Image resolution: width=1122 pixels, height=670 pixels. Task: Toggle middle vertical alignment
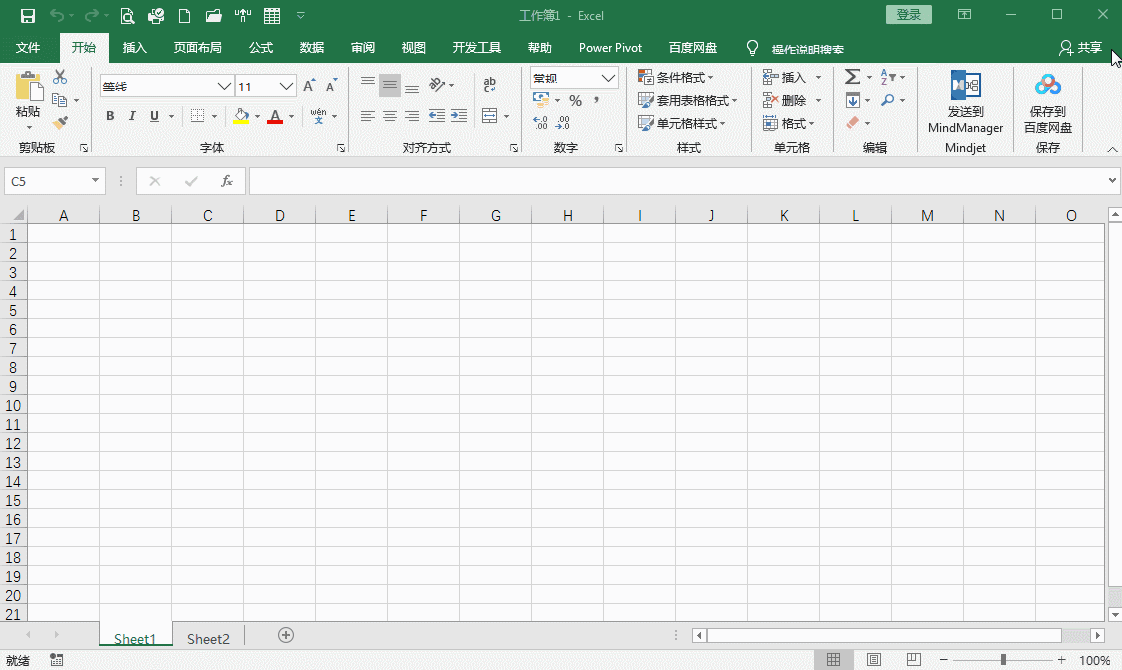[390, 84]
